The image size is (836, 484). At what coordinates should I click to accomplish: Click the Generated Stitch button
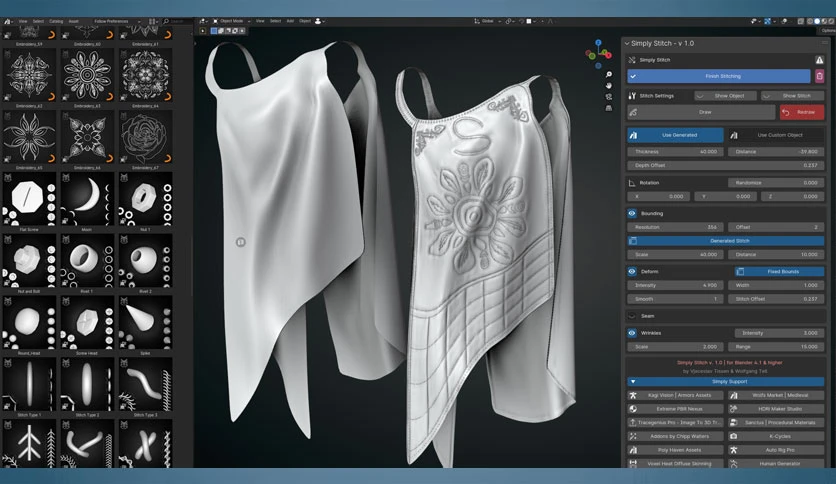pos(726,241)
